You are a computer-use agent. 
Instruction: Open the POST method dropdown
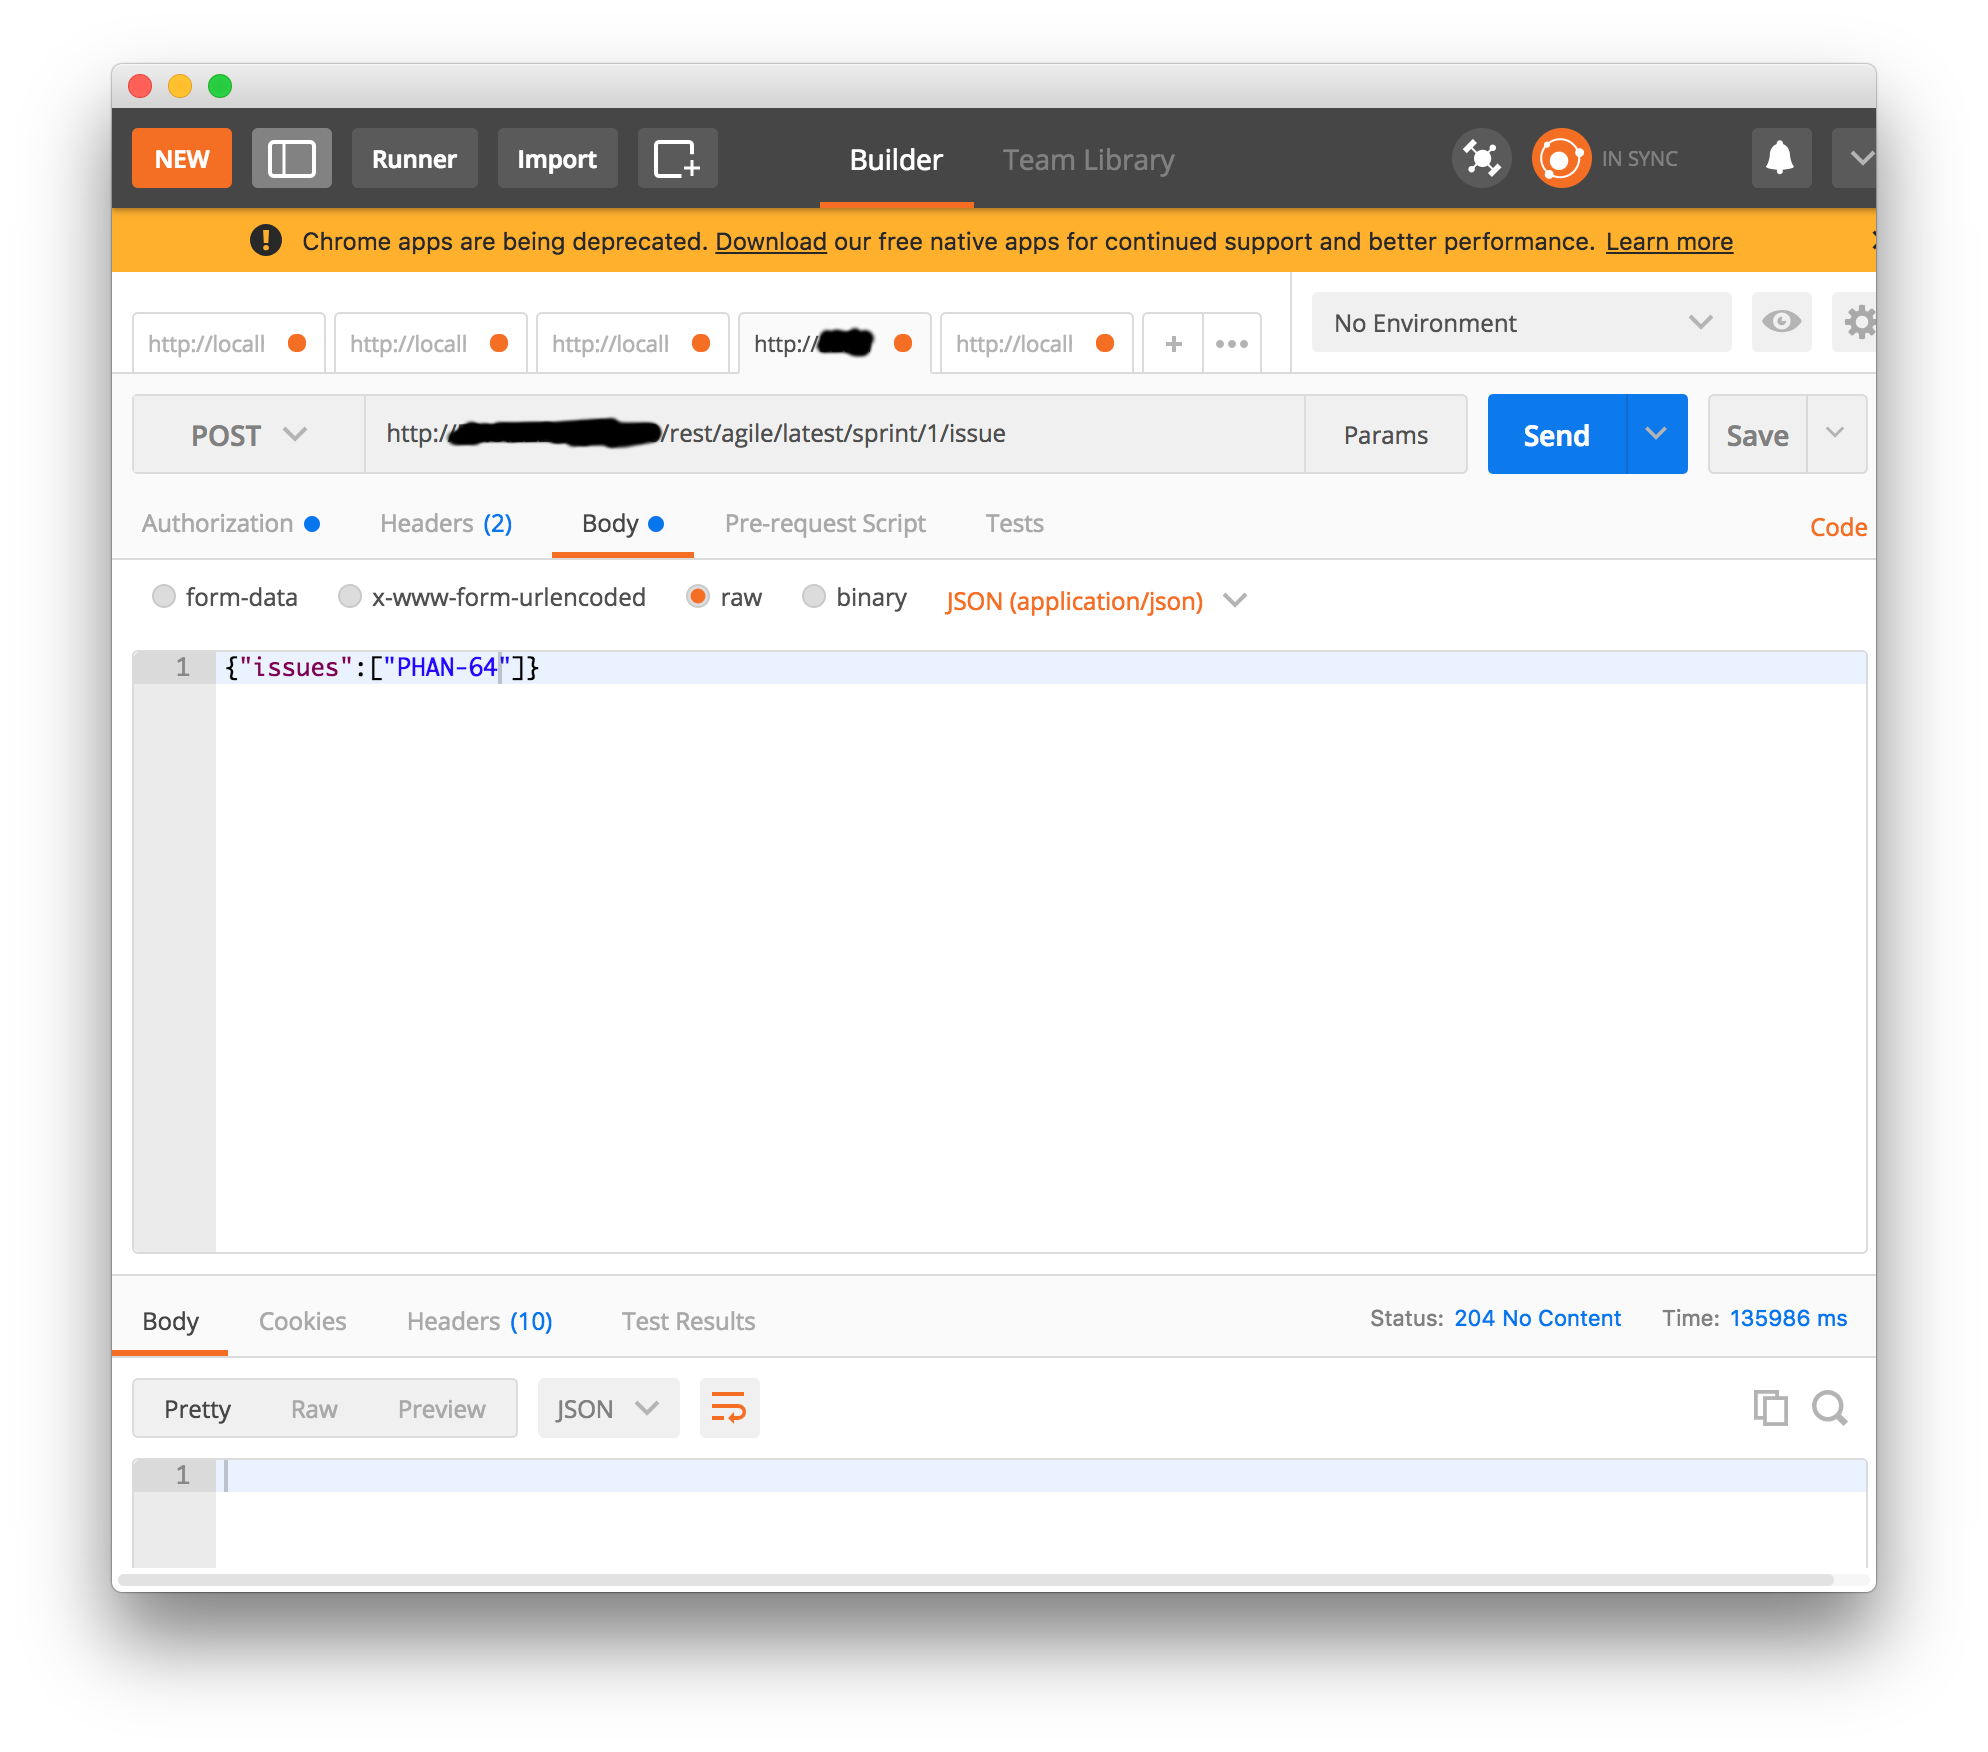pyautogui.click(x=249, y=434)
